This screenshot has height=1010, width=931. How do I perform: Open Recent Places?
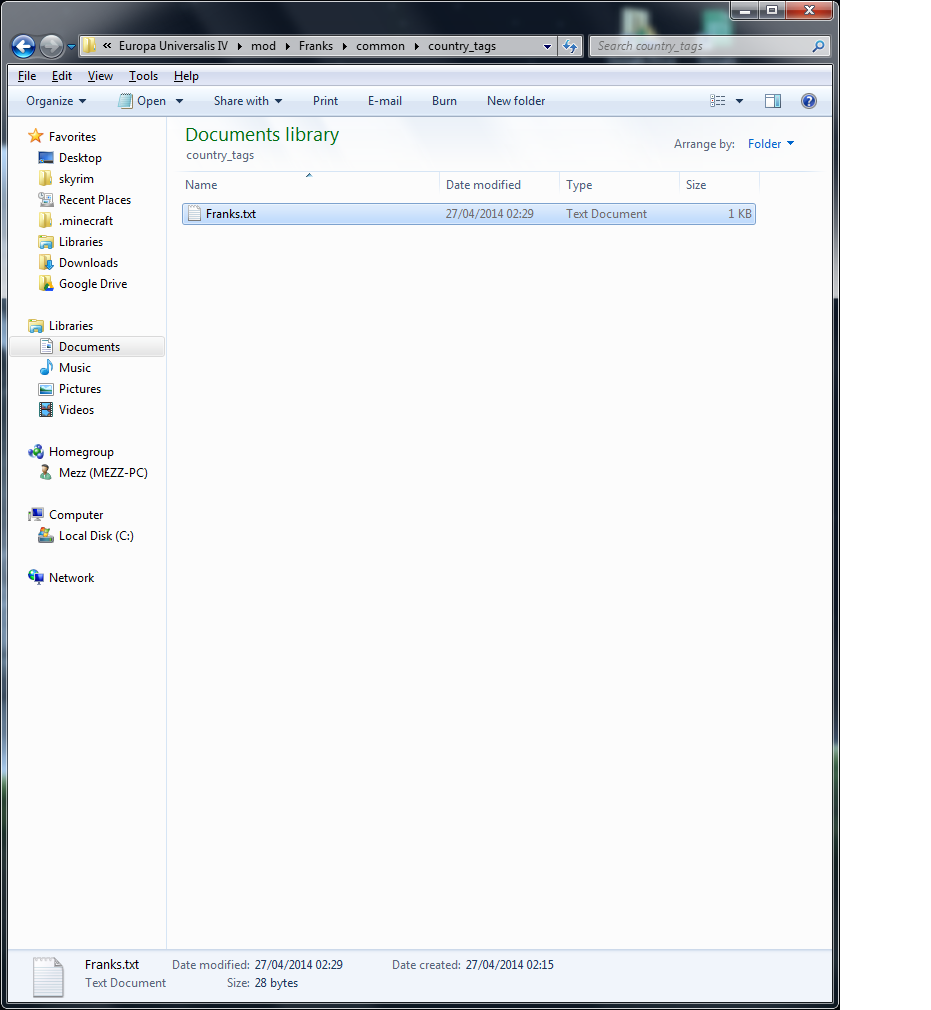click(x=95, y=200)
